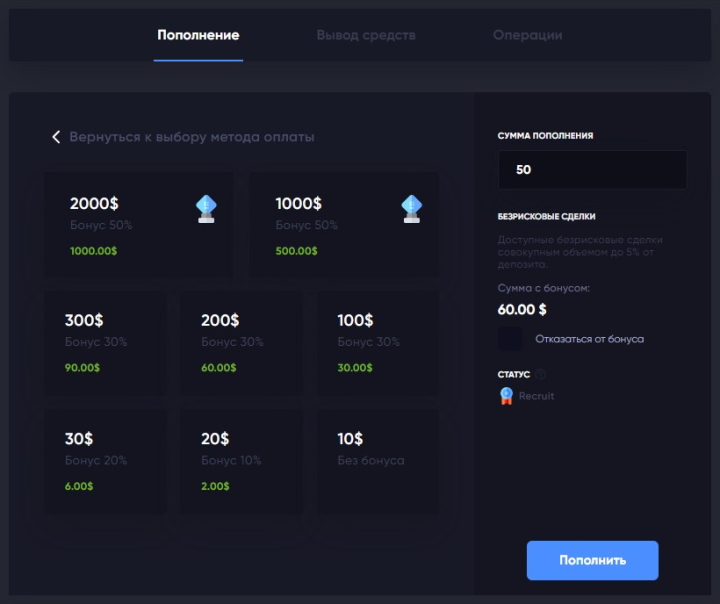Image resolution: width=720 pixels, height=604 pixels.
Task: Click the Recruit status label
Action: tap(536, 396)
